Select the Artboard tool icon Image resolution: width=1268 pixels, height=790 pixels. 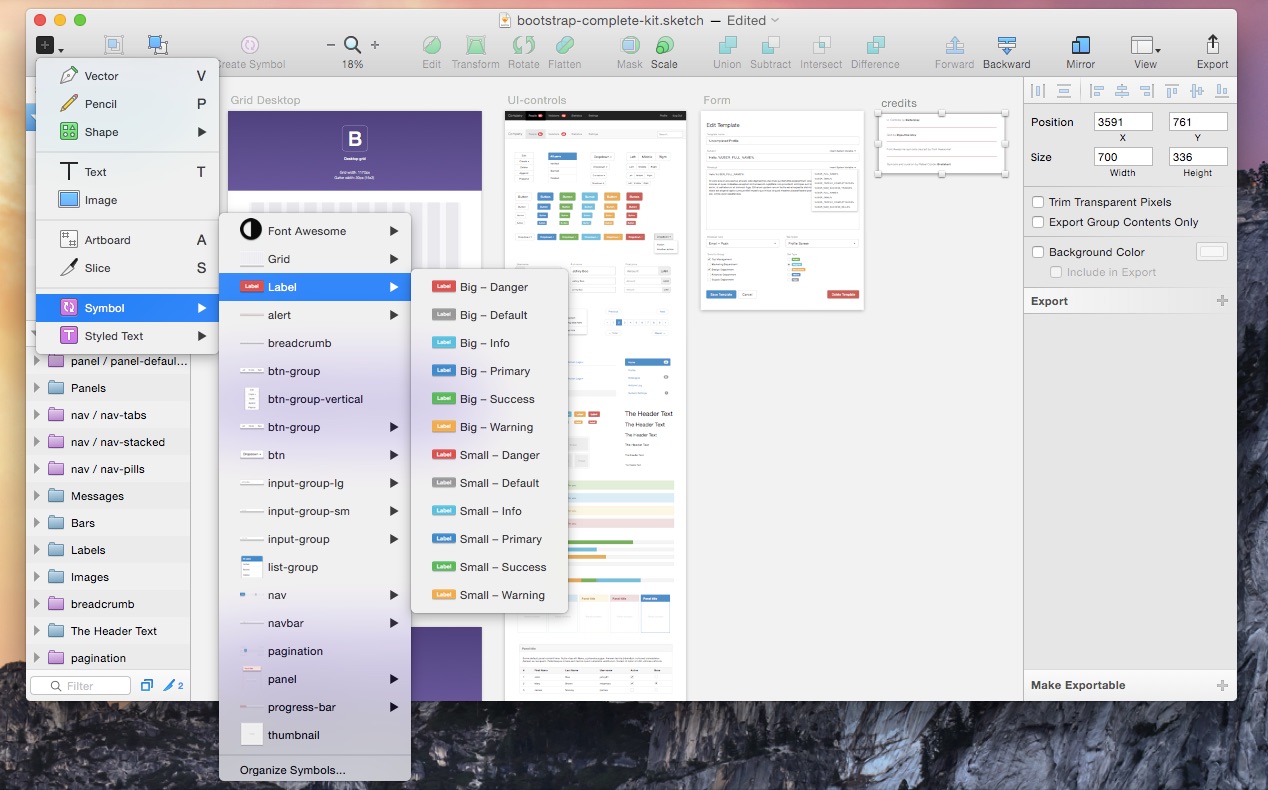pyautogui.click(x=68, y=239)
